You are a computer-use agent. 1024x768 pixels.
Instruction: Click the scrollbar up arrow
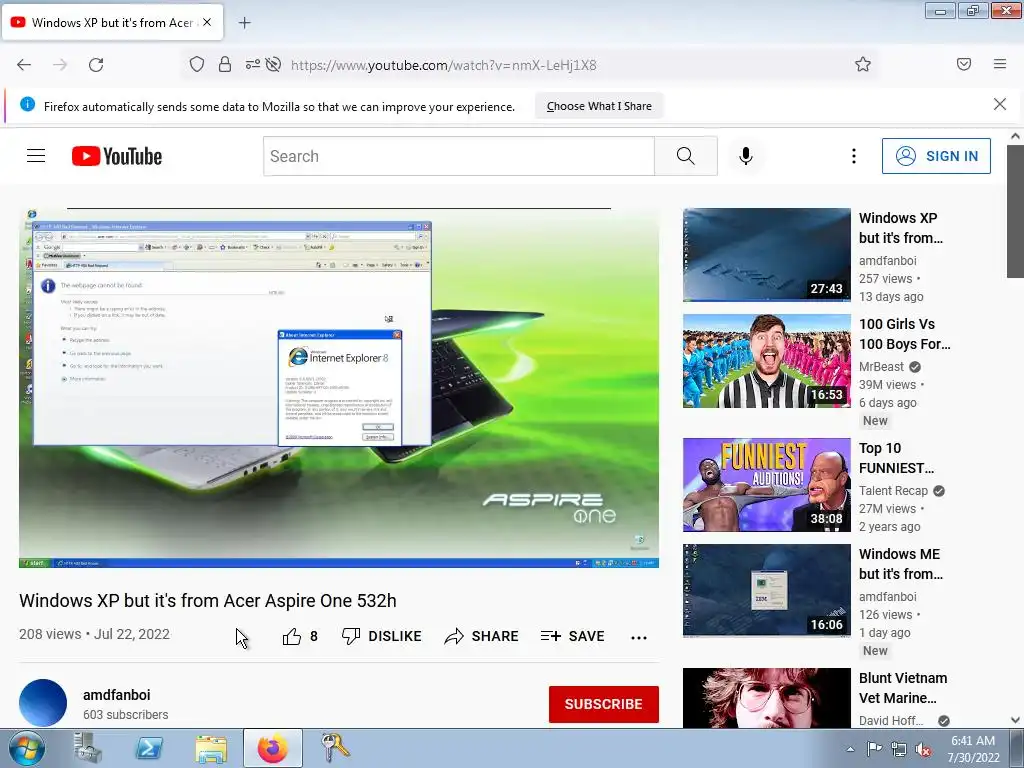click(x=1015, y=136)
